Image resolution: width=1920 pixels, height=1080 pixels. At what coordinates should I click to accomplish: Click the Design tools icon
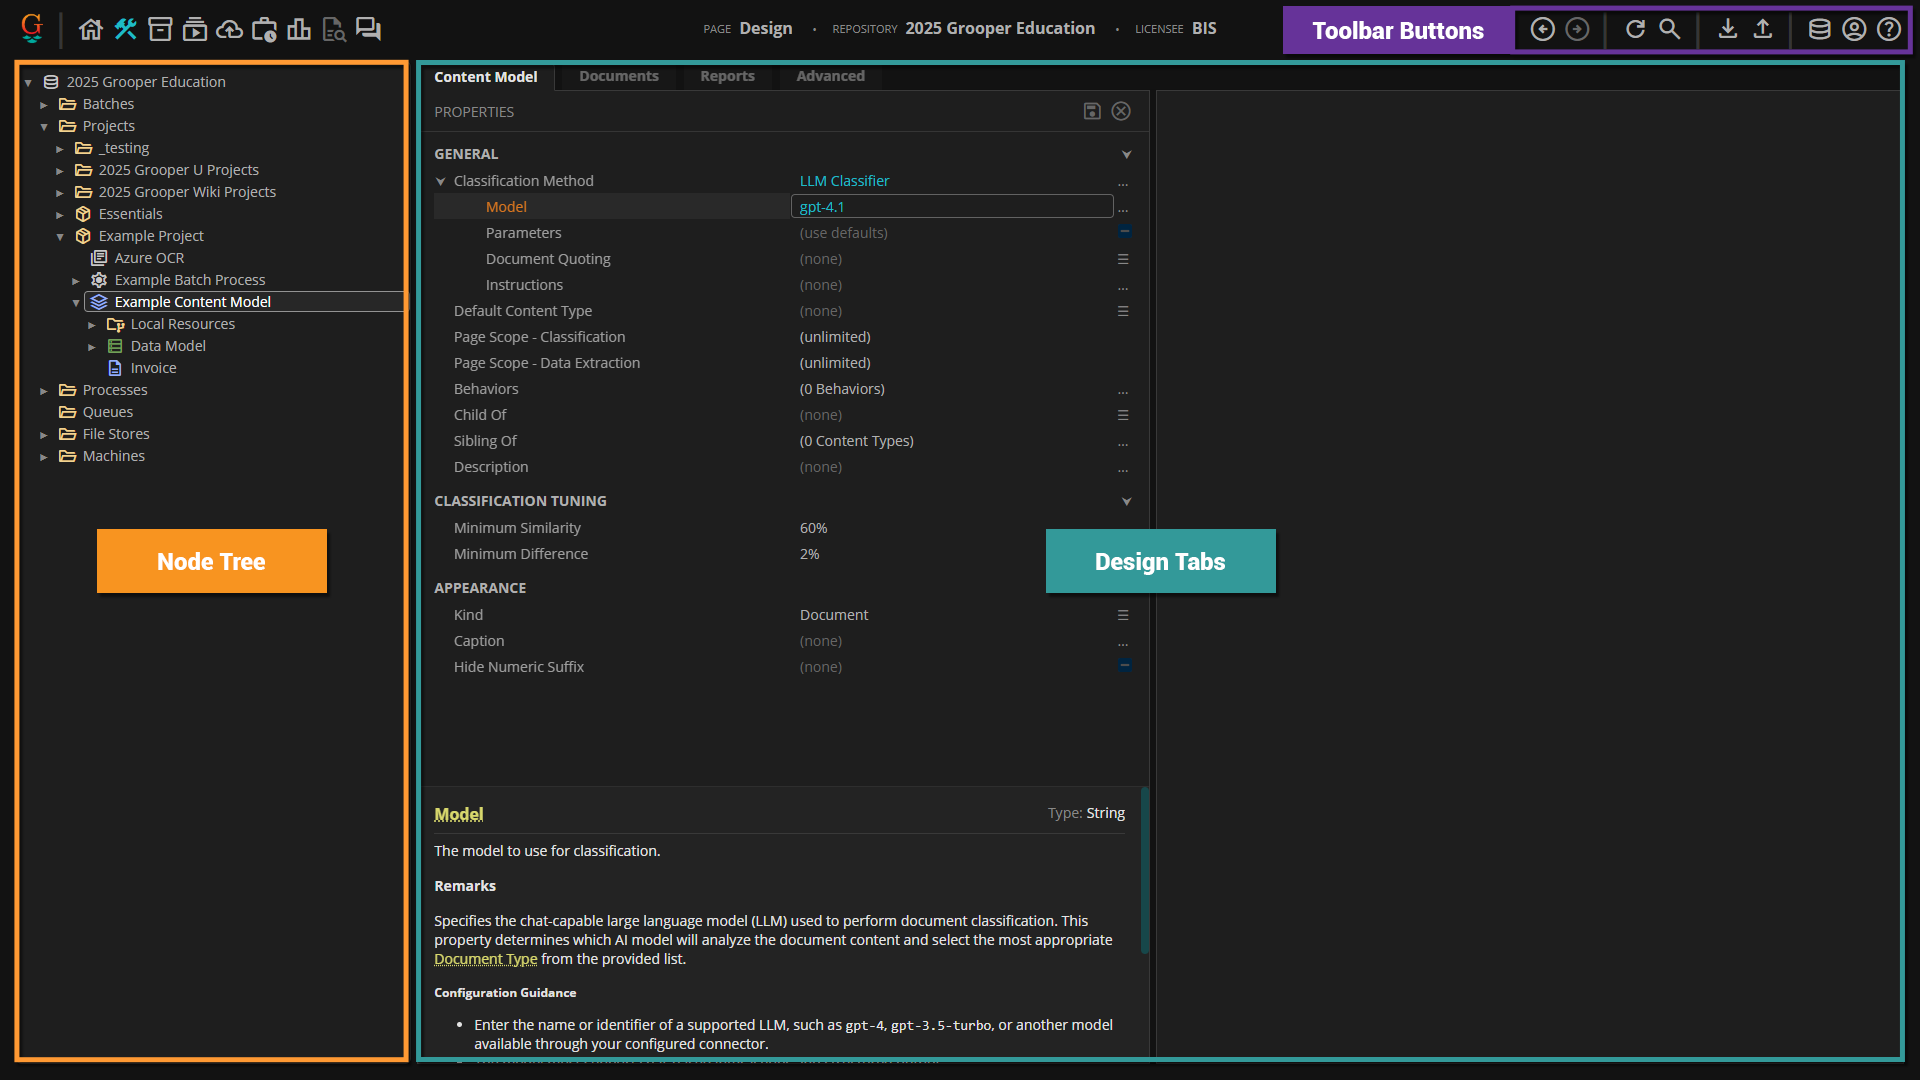pos(125,29)
